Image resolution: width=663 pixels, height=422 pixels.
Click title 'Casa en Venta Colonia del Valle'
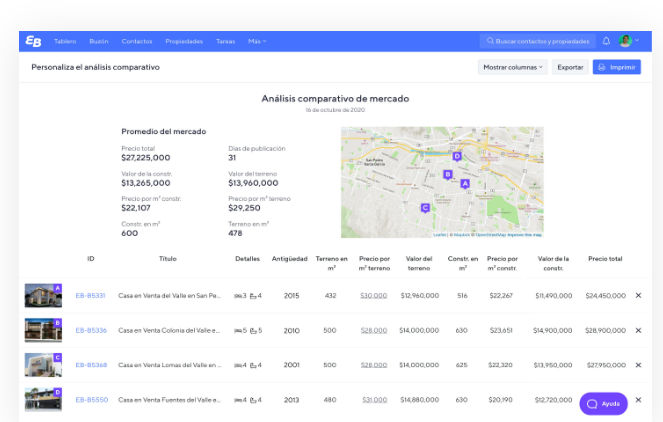(x=169, y=330)
